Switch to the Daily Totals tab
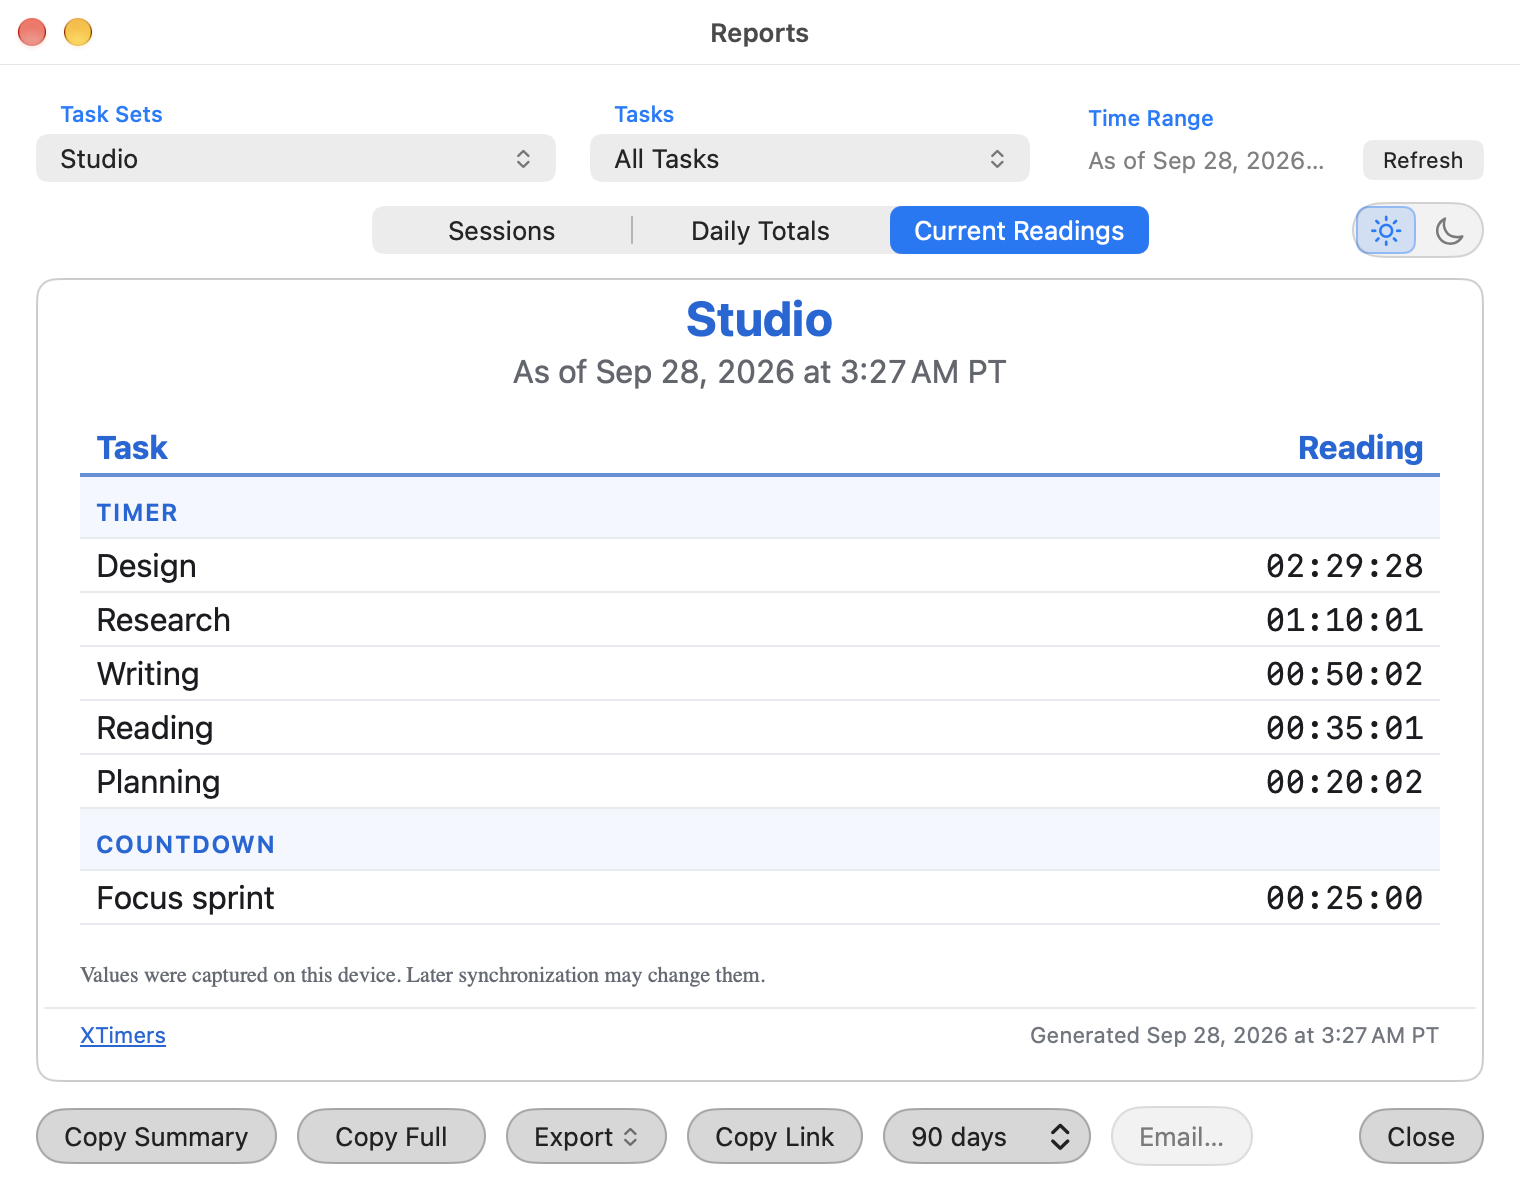Screen dimensions: 1520x1202 coord(761,231)
